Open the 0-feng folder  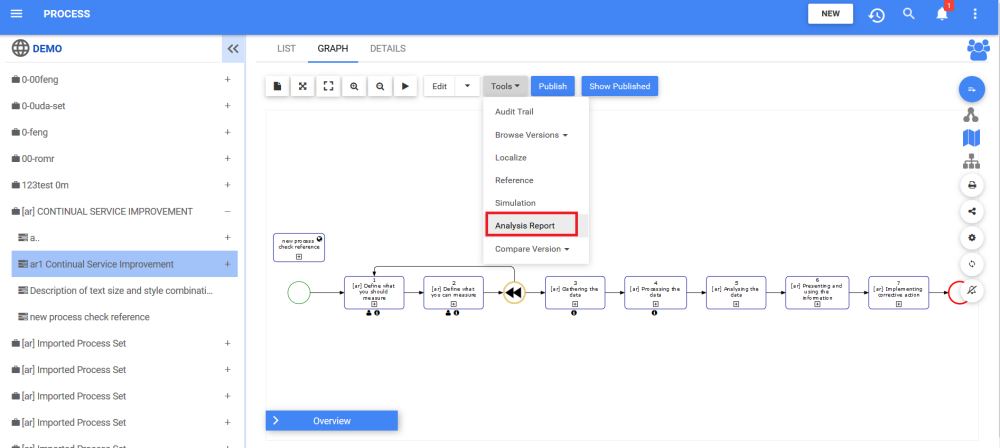coord(35,133)
